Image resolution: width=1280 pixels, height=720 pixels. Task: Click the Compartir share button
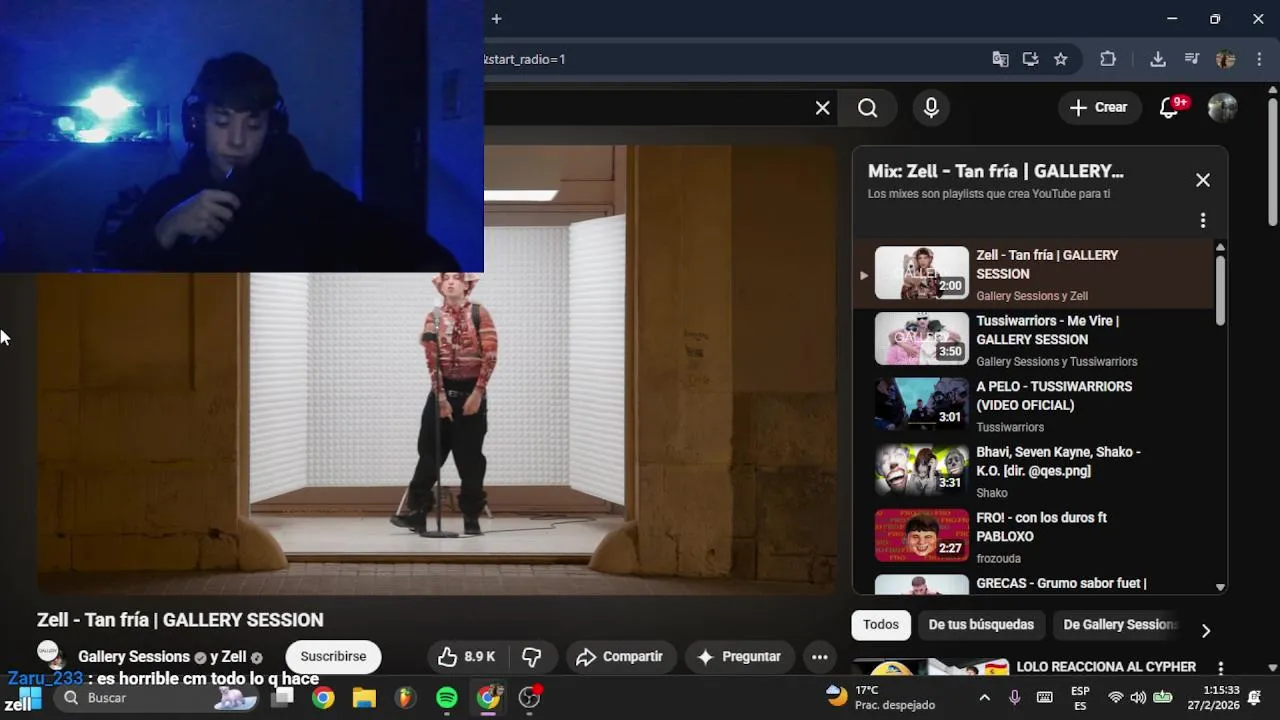pos(620,657)
